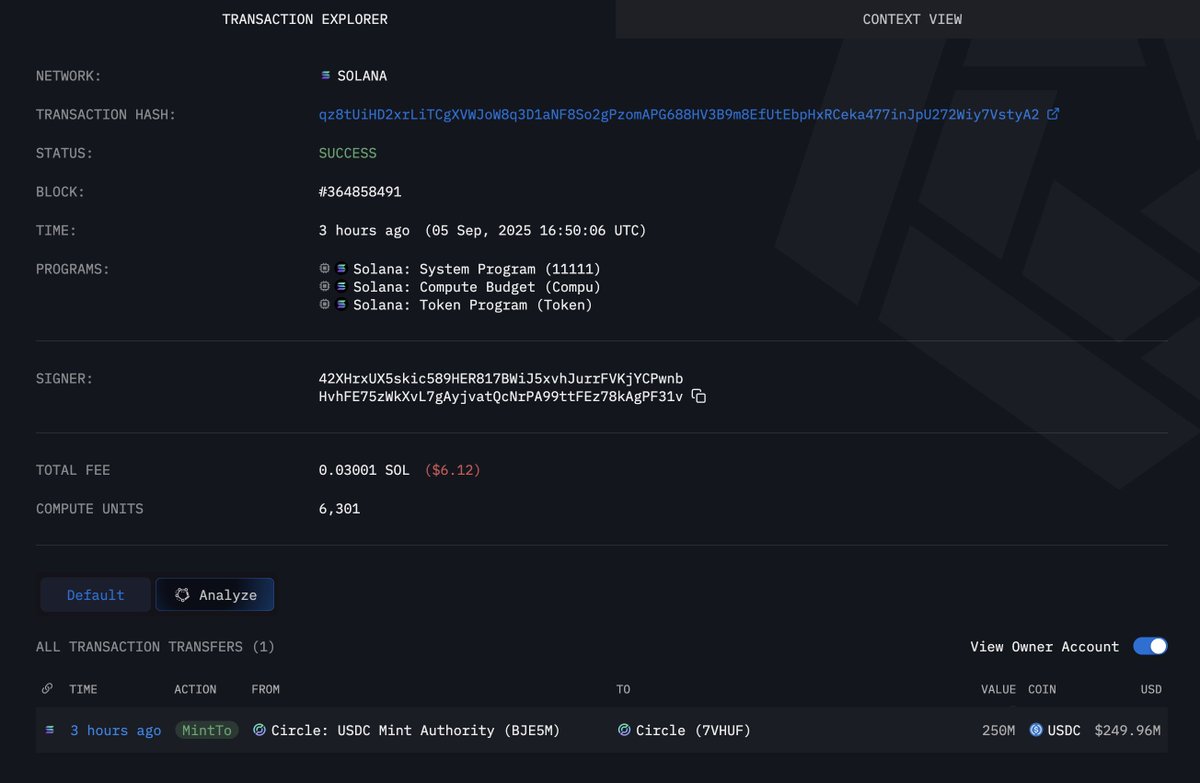Click the link icon in the transfers header
The height and width of the screenshot is (783, 1200).
click(47, 689)
